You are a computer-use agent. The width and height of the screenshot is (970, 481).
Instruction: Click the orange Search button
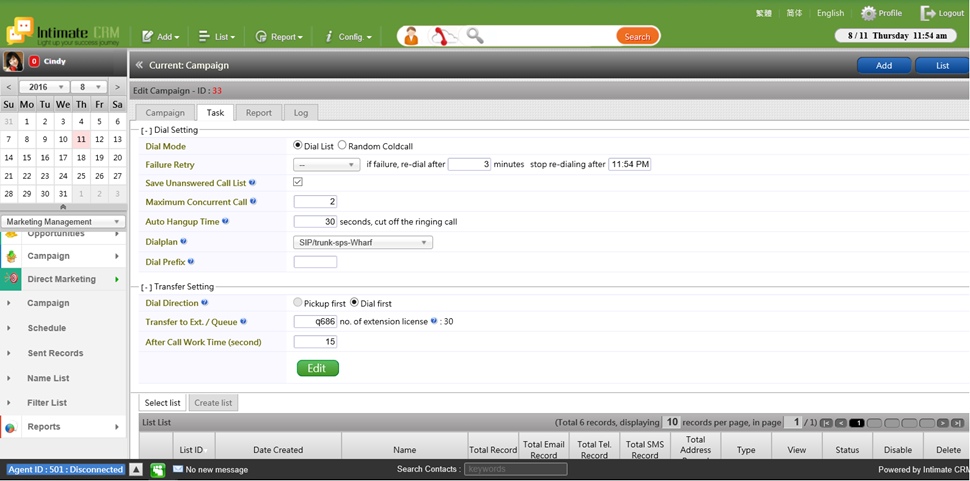pos(637,36)
